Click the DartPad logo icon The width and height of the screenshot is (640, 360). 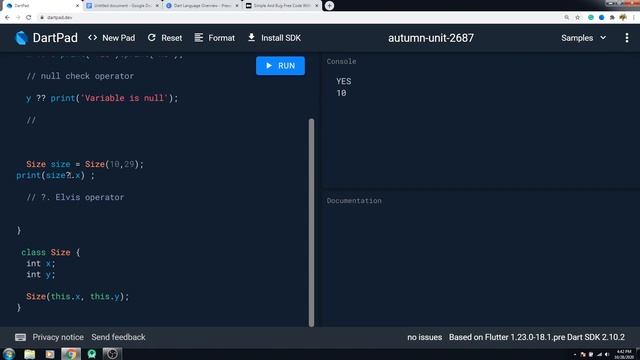click(x=21, y=38)
